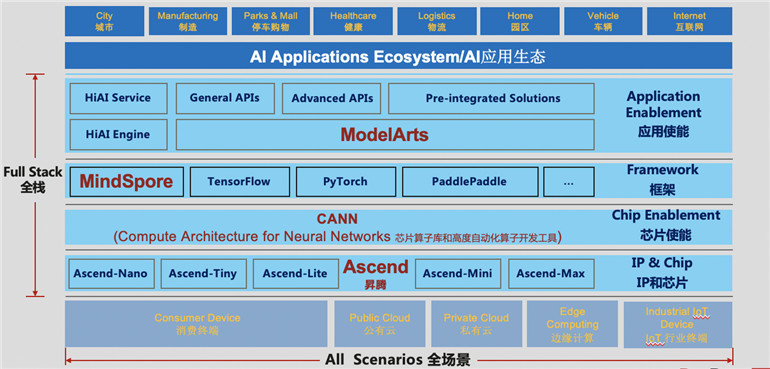Select the MindSpore framework box

point(127,182)
